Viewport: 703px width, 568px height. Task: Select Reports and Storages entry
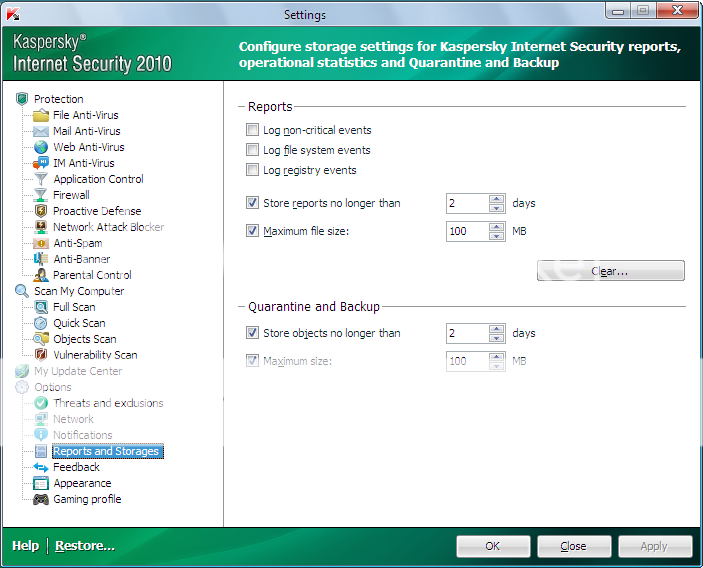[x=108, y=451]
